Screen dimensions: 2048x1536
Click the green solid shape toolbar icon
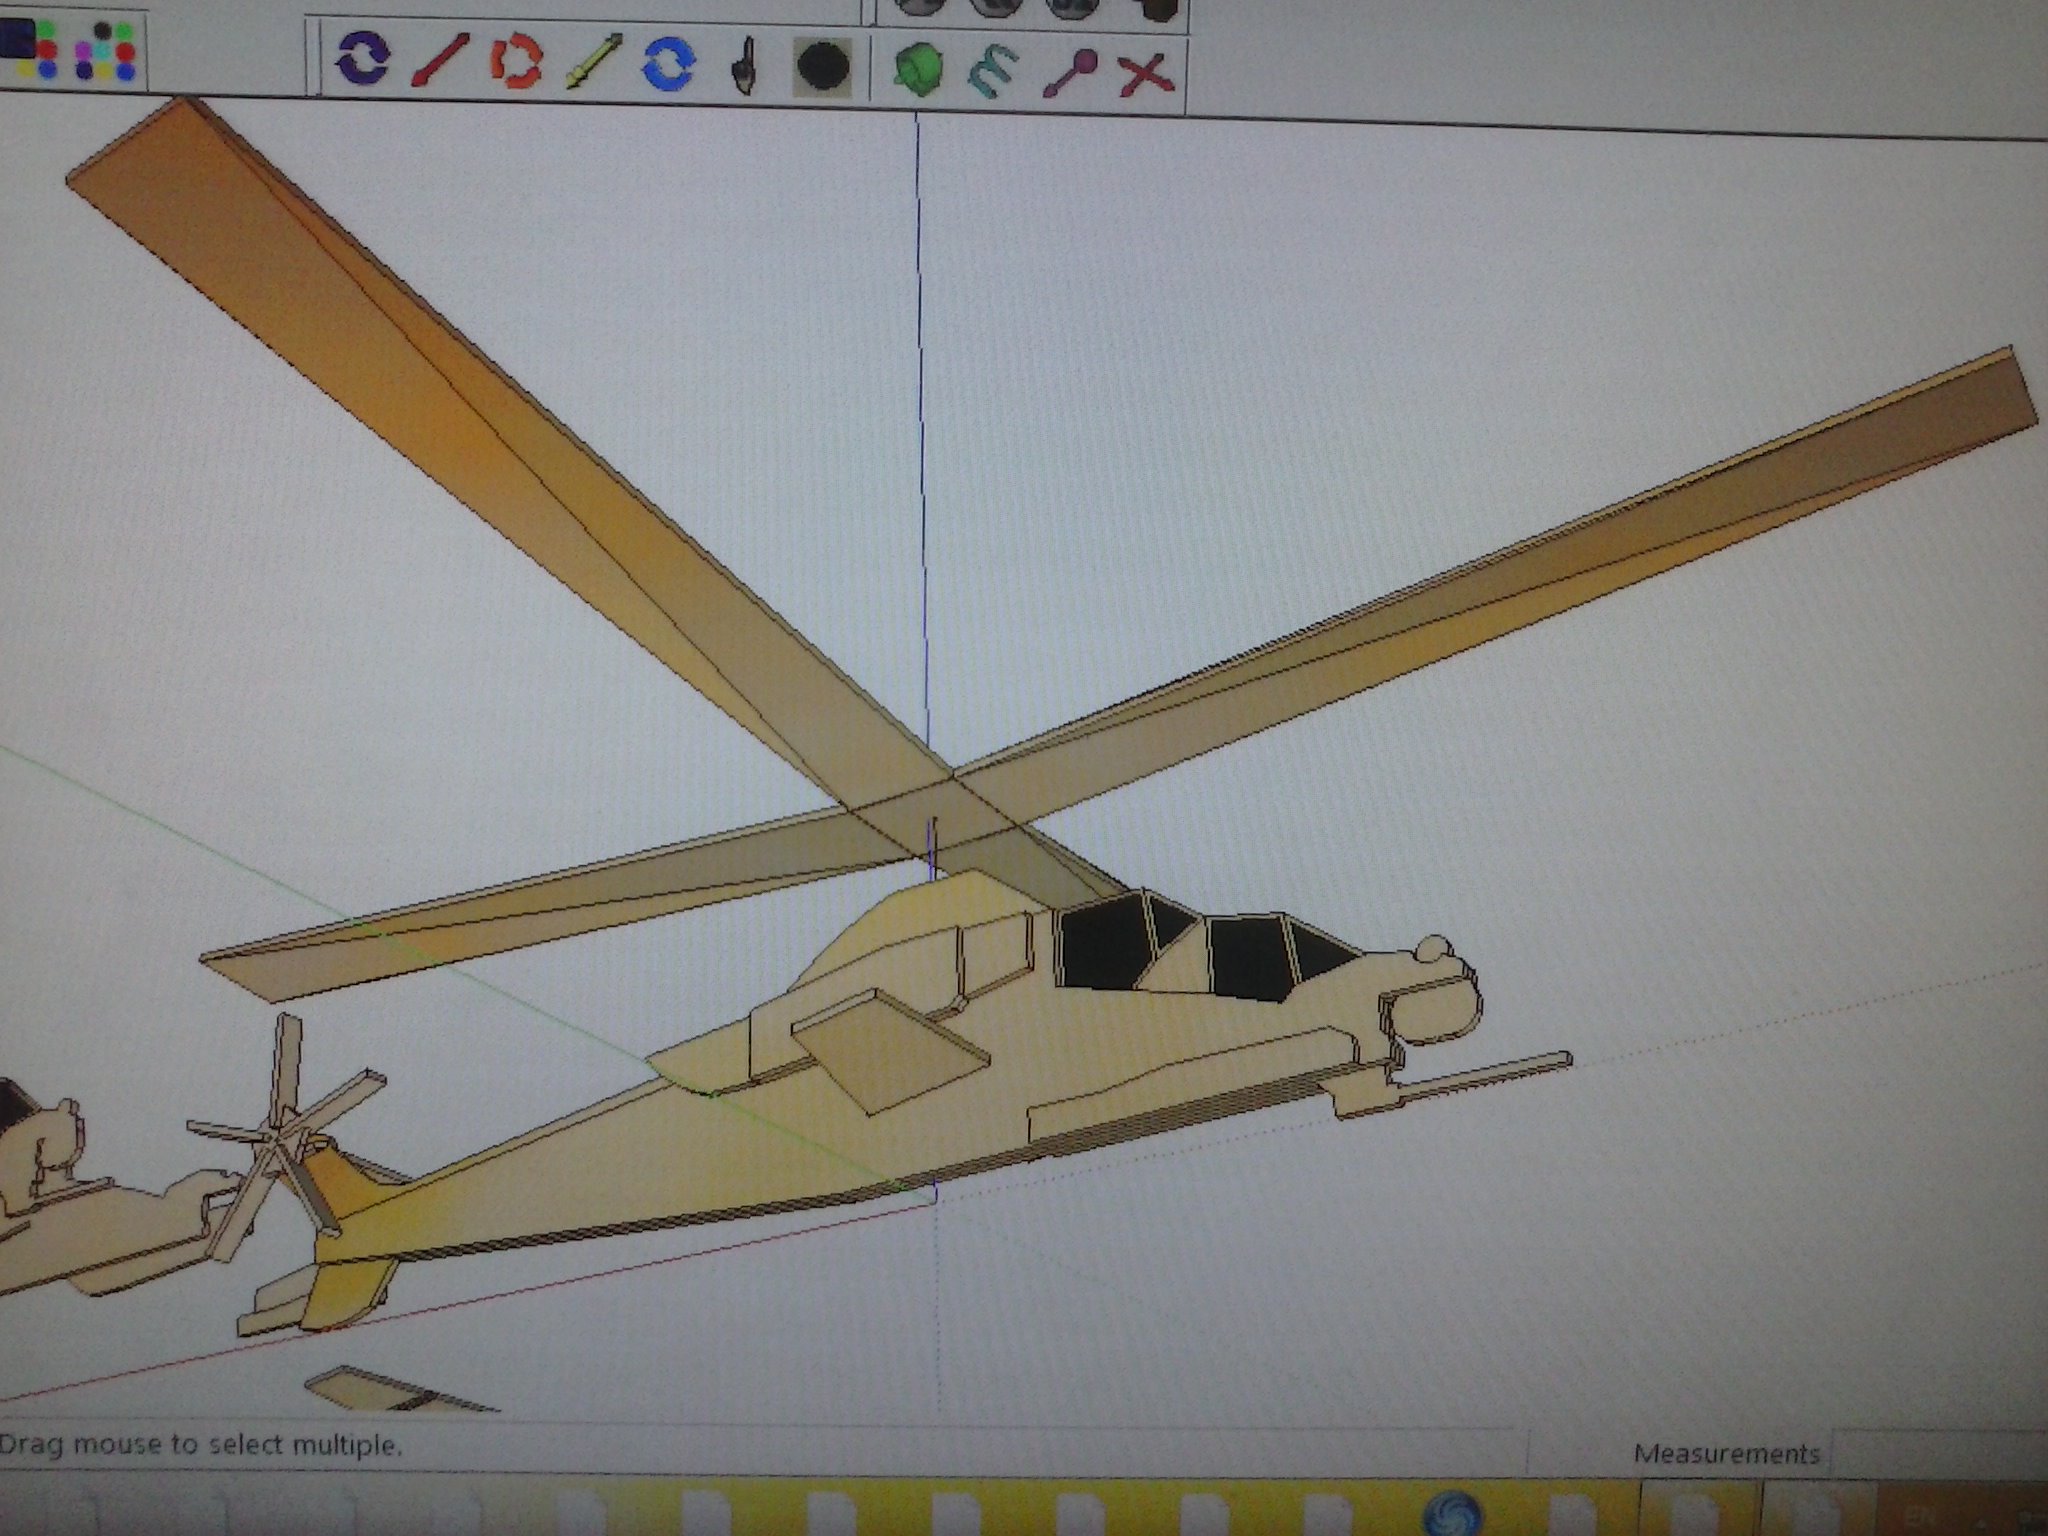tap(917, 69)
